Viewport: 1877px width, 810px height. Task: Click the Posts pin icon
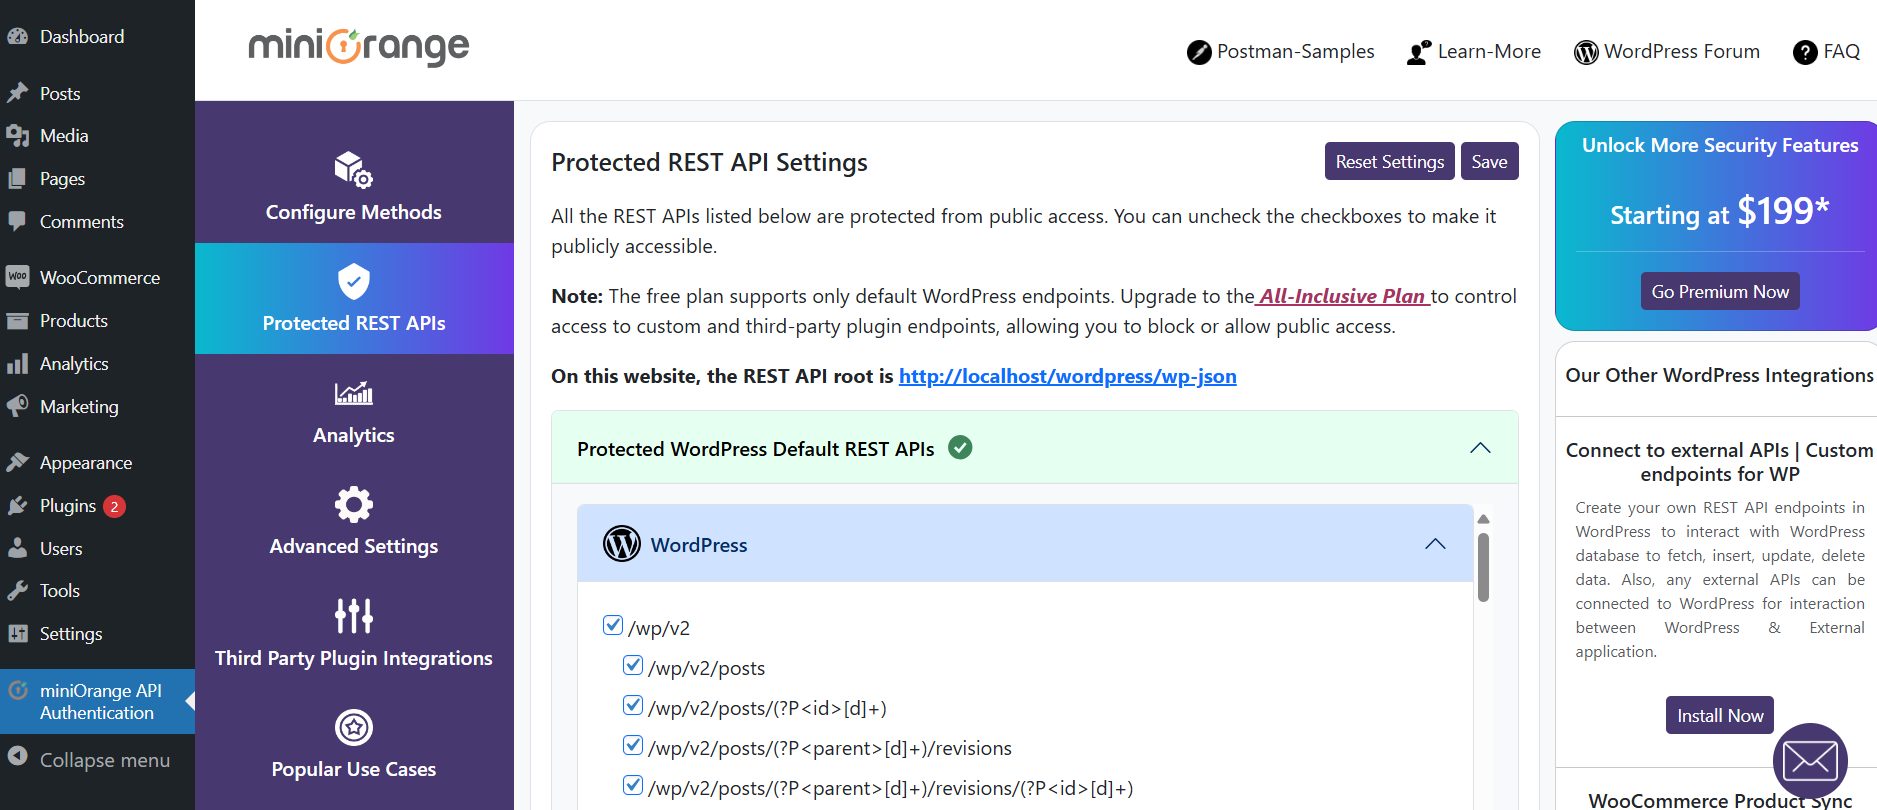17,93
